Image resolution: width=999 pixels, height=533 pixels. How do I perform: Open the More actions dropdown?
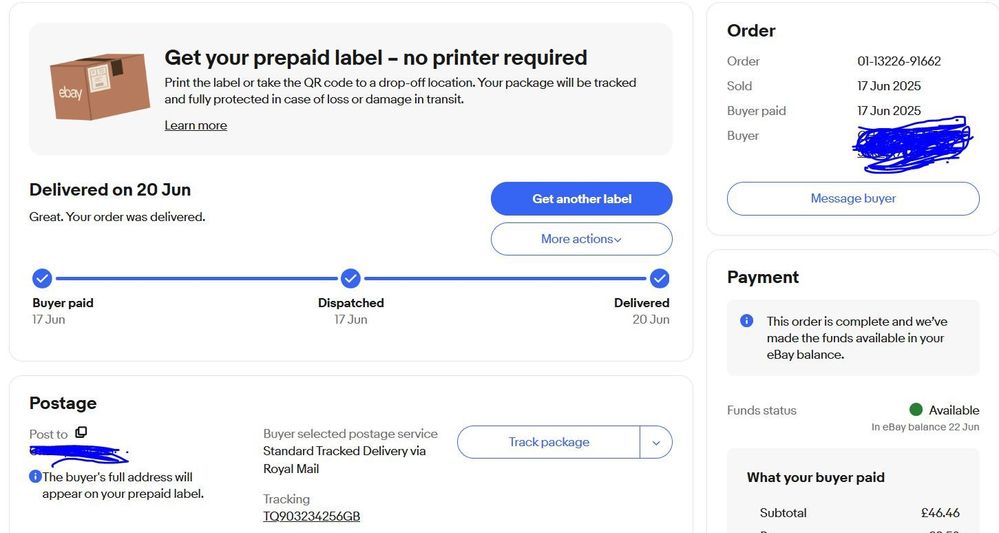581,239
